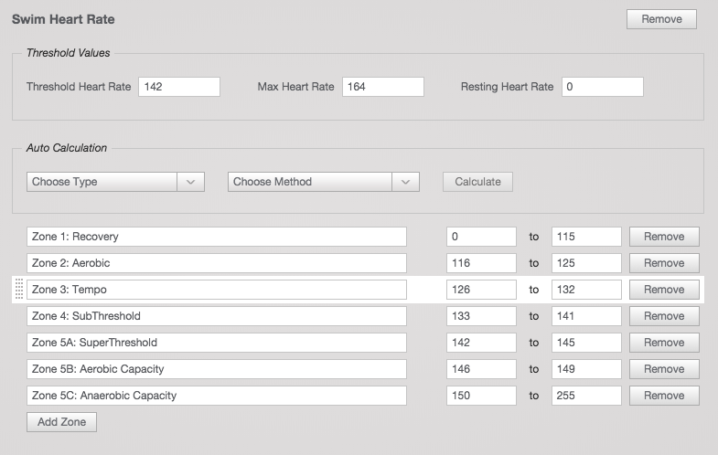Remove the Swim Heart Rate section
718x455 pixels.
coord(661,19)
